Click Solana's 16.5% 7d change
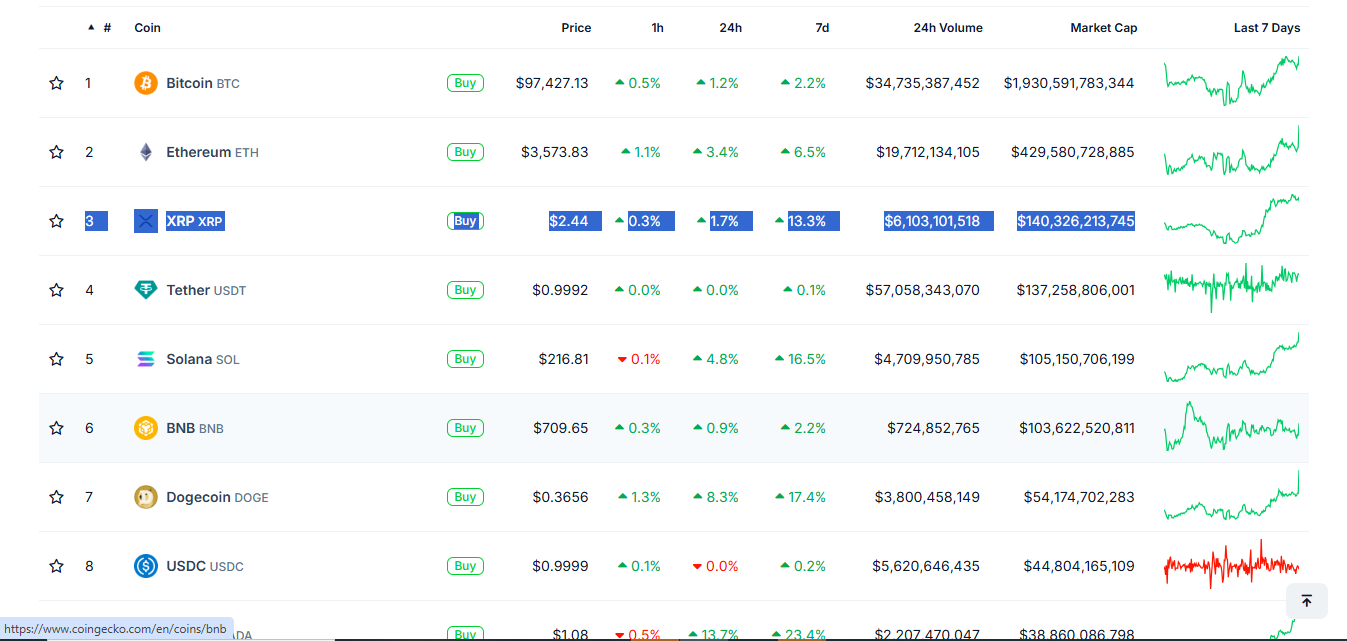The image size is (1347, 641). 801,359
